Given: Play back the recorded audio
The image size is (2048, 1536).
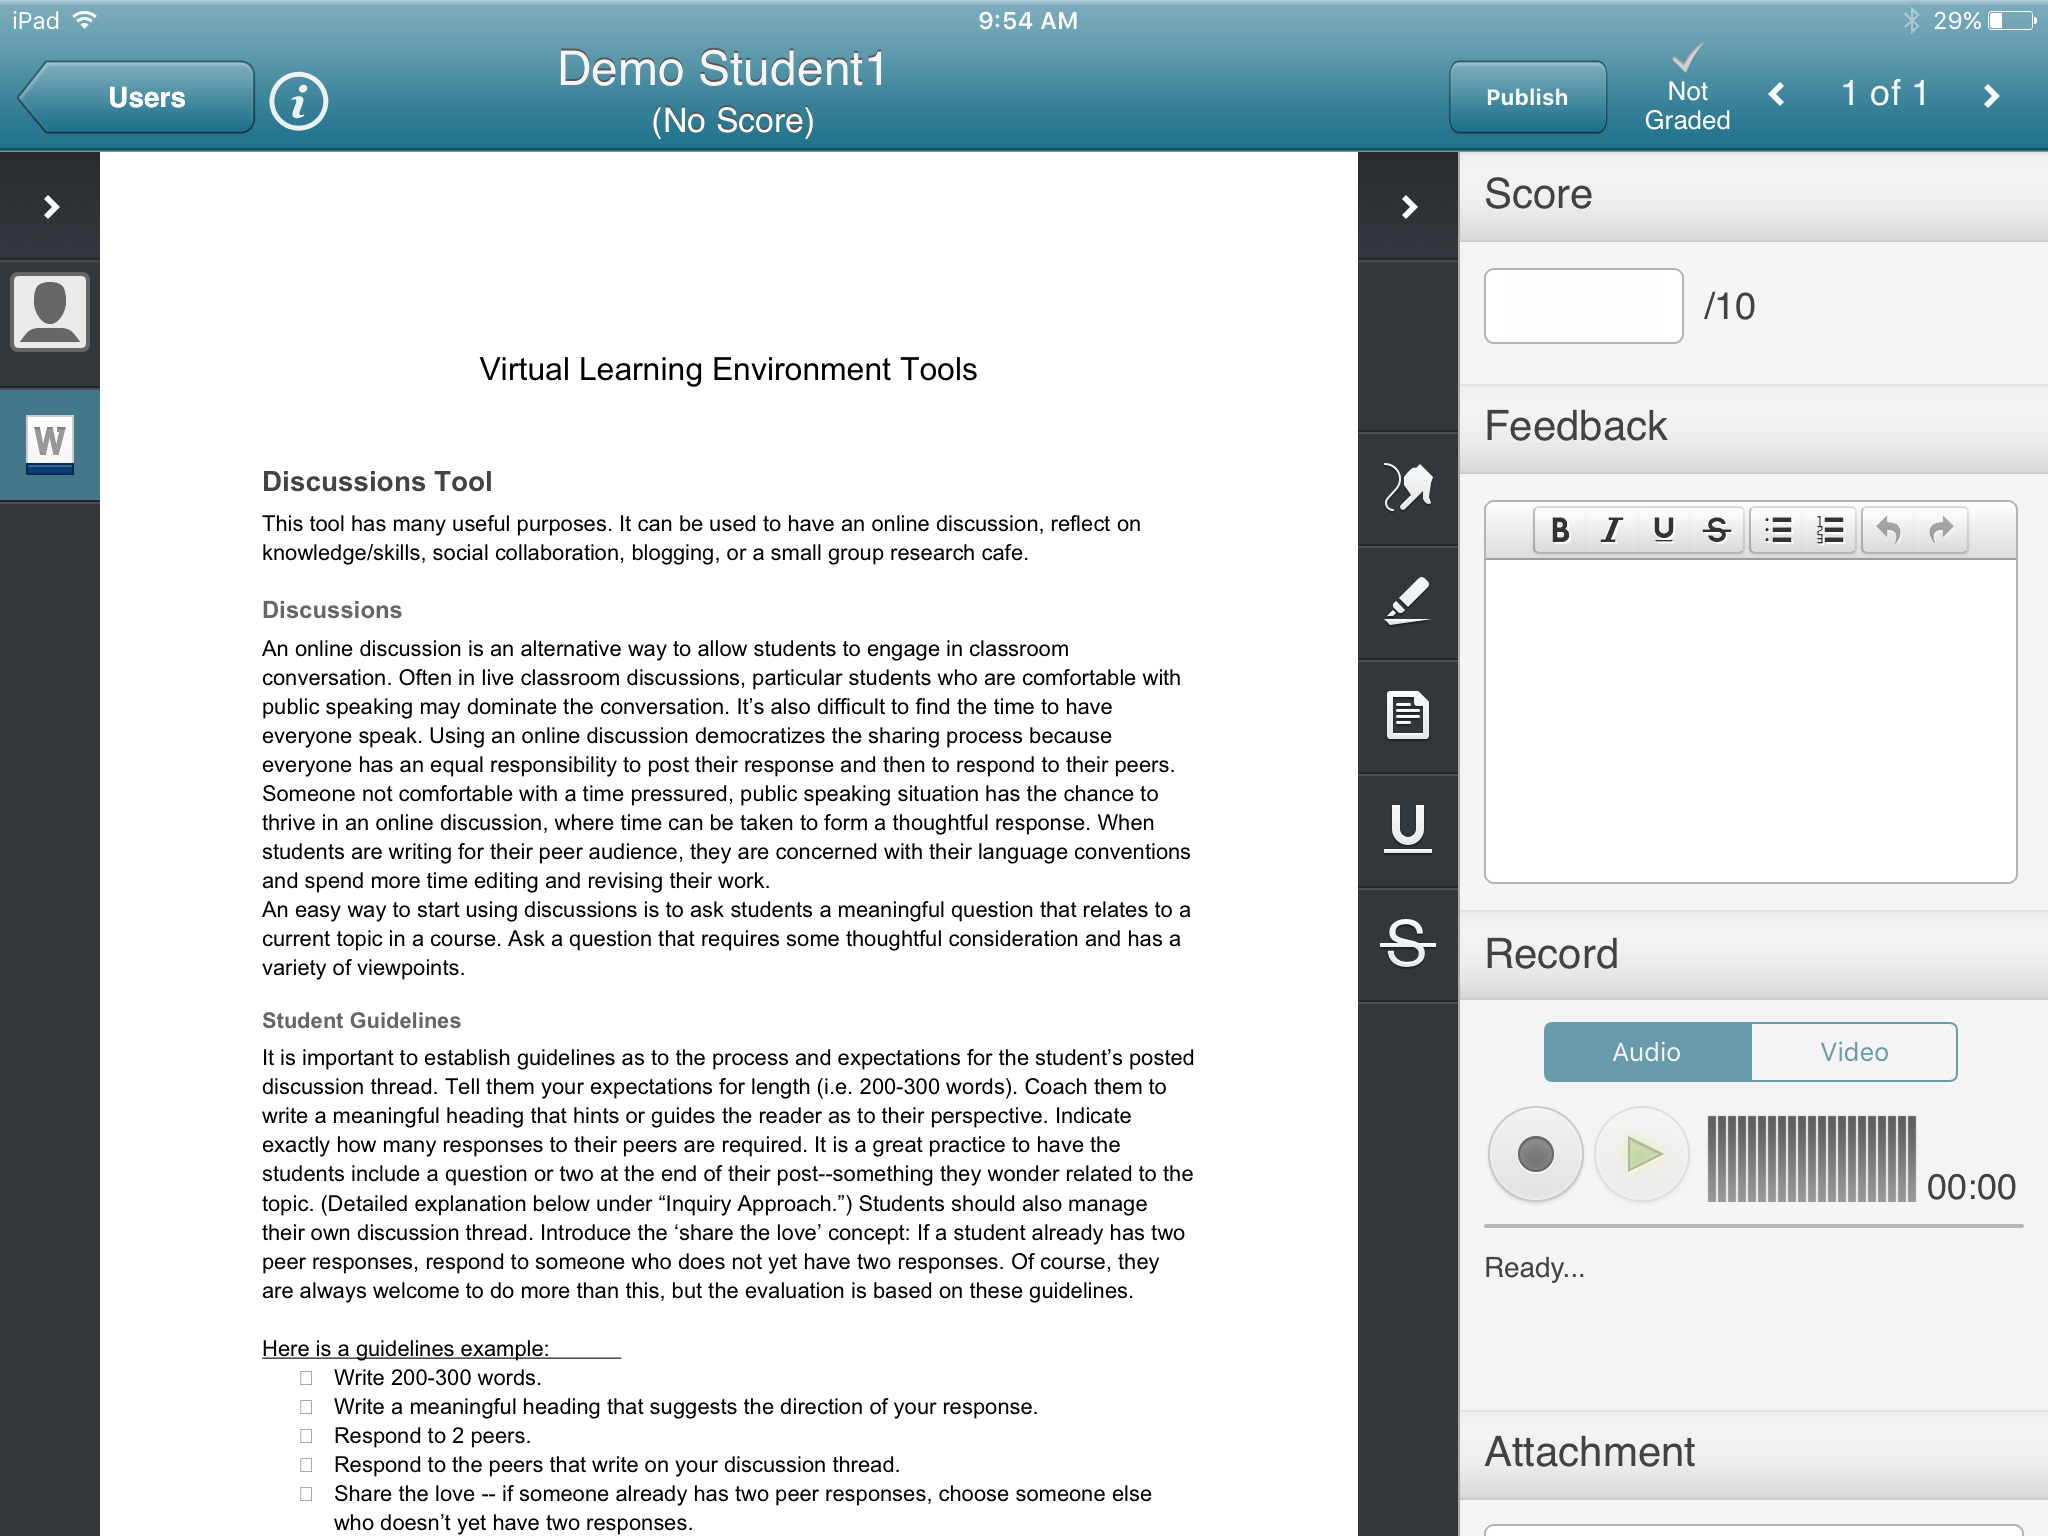Looking at the screenshot, I should [1642, 1154].
